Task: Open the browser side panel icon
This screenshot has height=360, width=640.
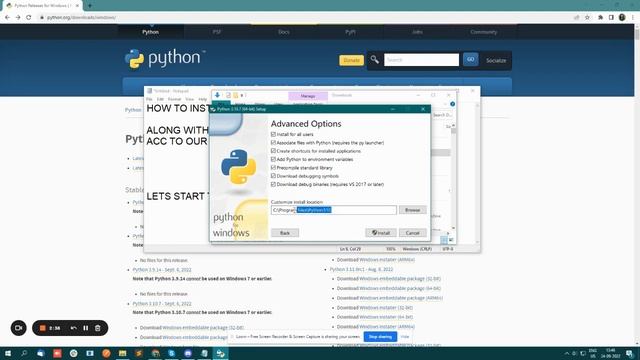Action: (x=611, y=18)
